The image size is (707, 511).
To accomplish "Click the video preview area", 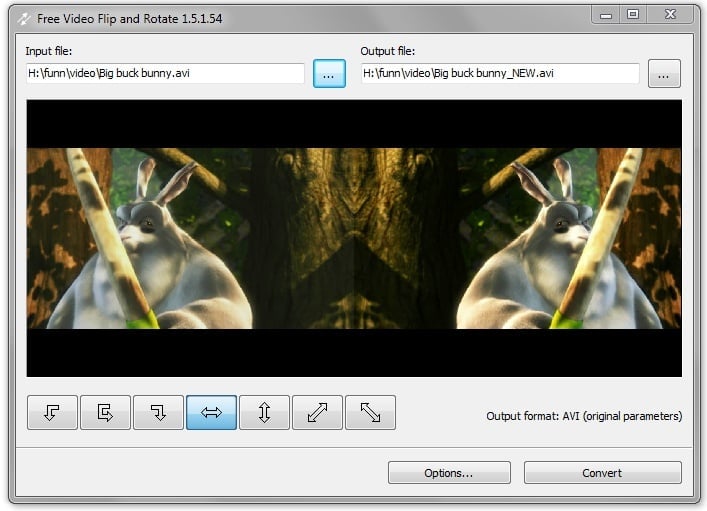I will [x=354, y=238].
